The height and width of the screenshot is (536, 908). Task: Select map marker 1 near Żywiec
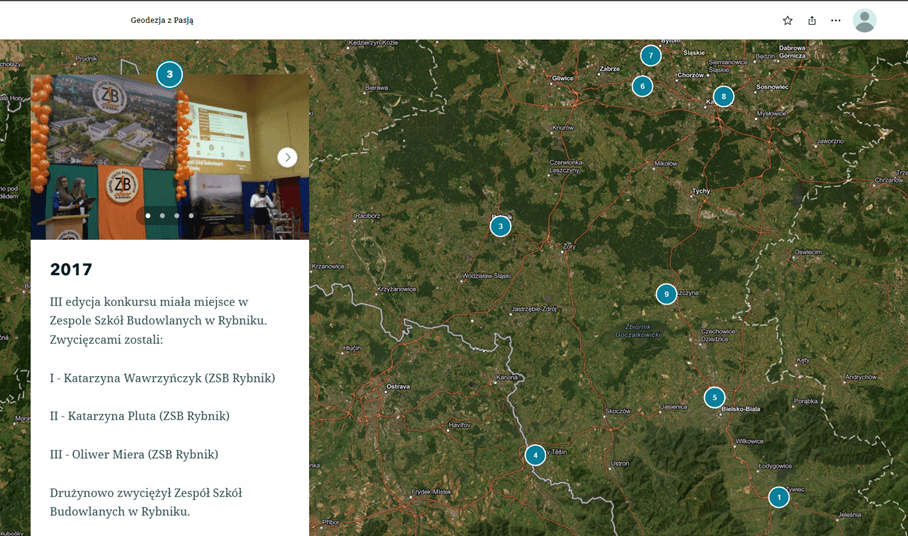pyautogui.click(x=779, y=497)
